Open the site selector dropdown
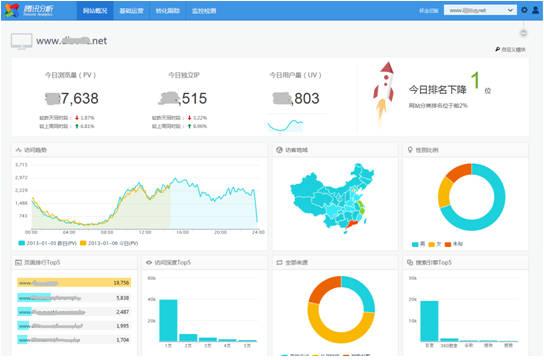 pyautogui.click(x=480, y=10)
